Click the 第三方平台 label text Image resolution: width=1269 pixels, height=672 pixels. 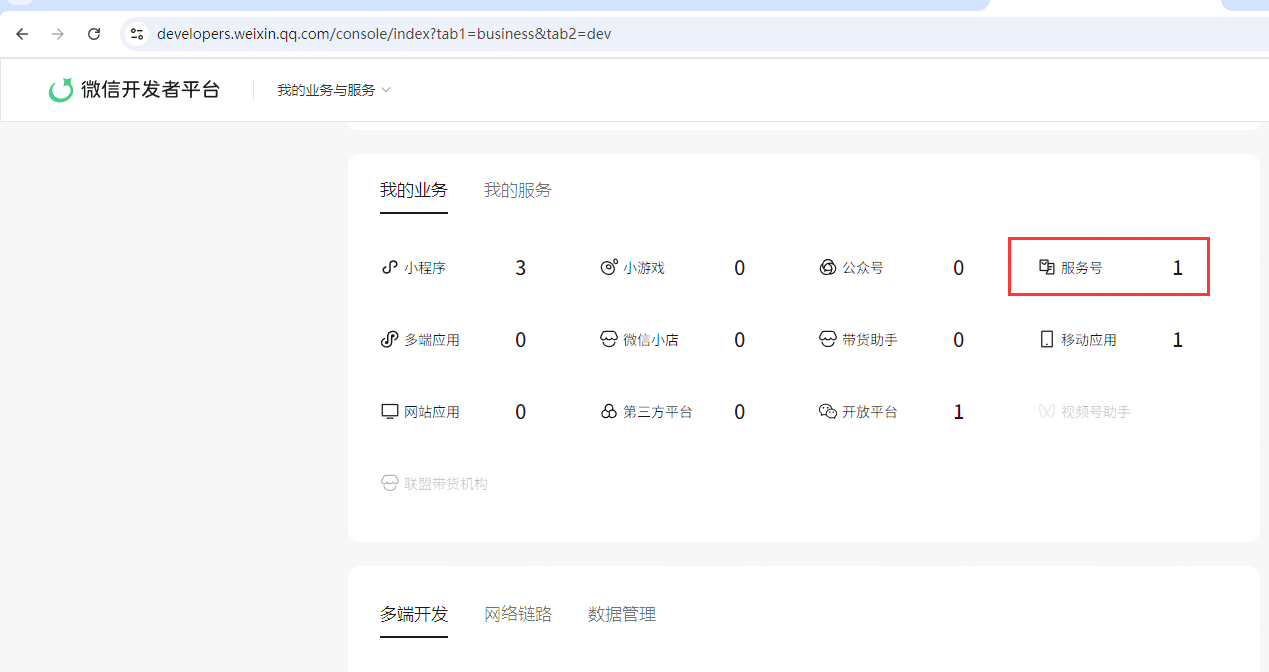point(658,412)
